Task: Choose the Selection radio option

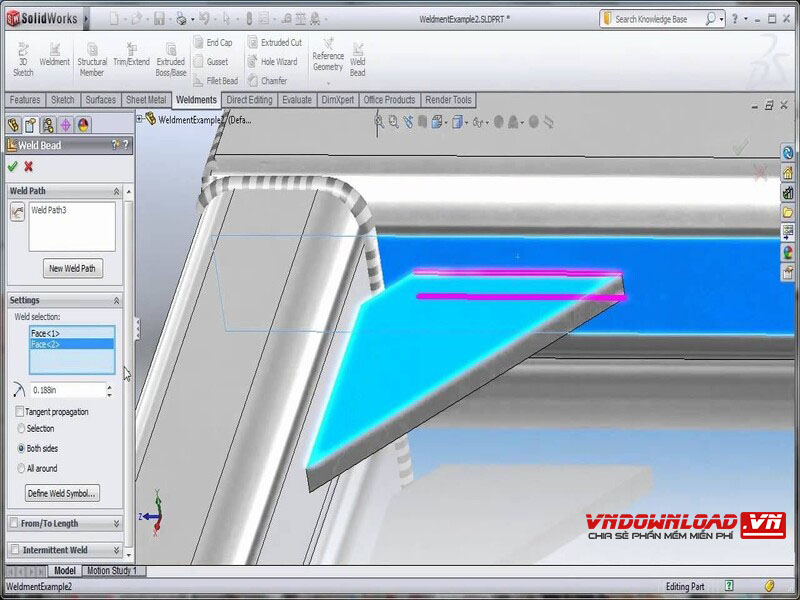Action: [21, 428]
